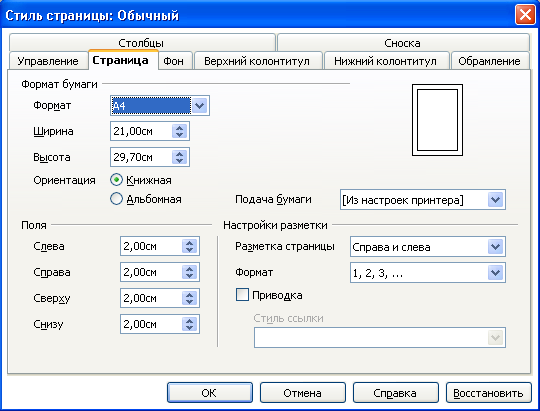Click the page preview thumbnail
The image size is (540, 411).
437,120
